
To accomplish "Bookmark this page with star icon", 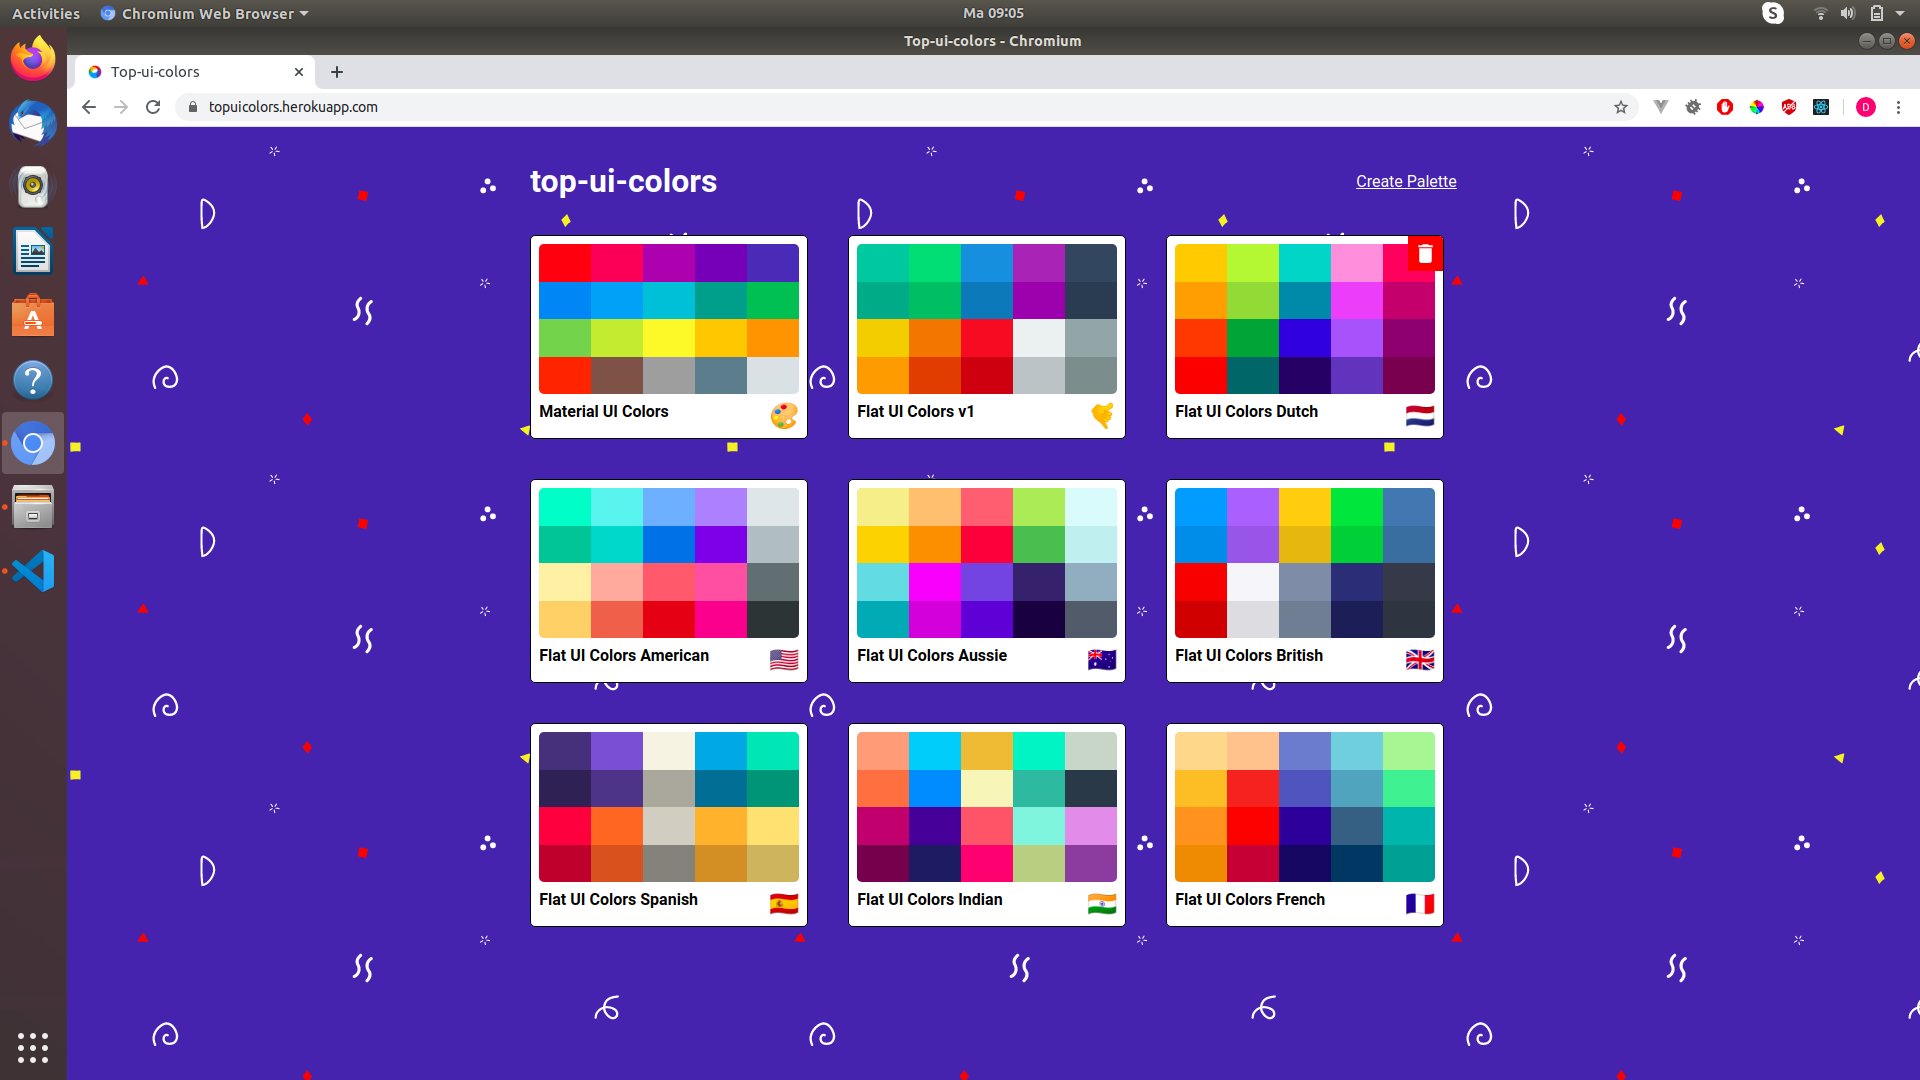I will pos(1621,107).
